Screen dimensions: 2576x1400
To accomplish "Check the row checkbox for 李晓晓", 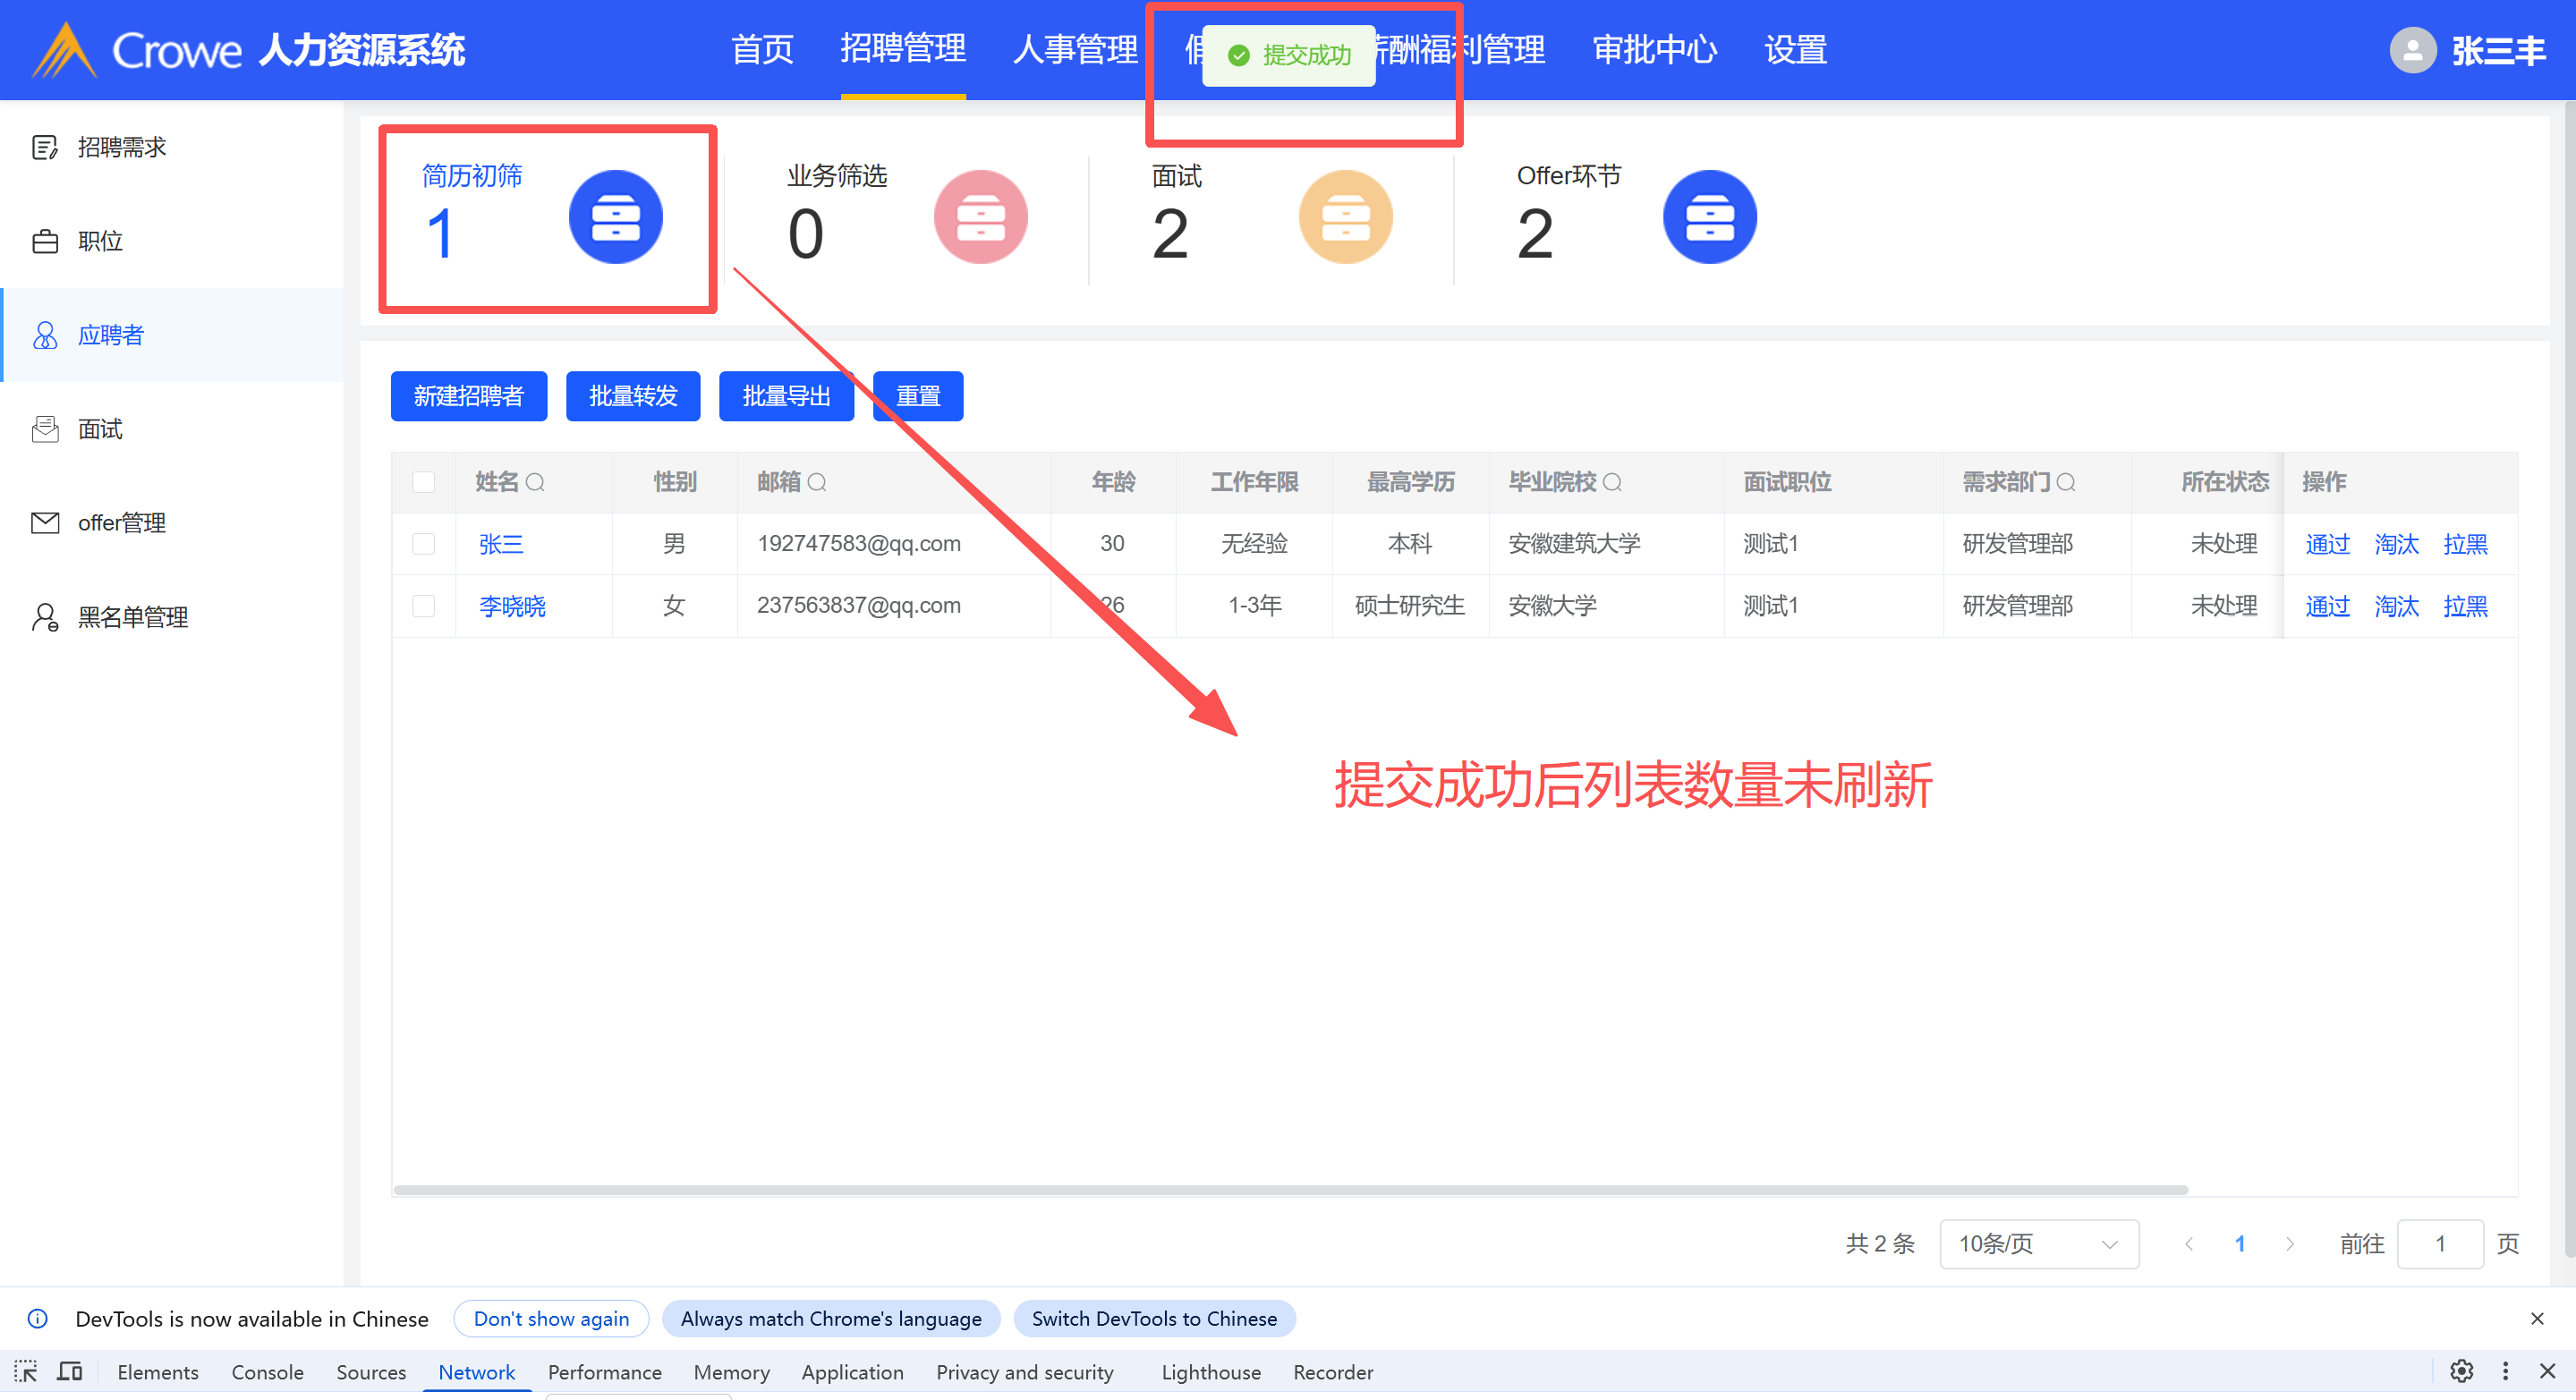I will (424, 606).
